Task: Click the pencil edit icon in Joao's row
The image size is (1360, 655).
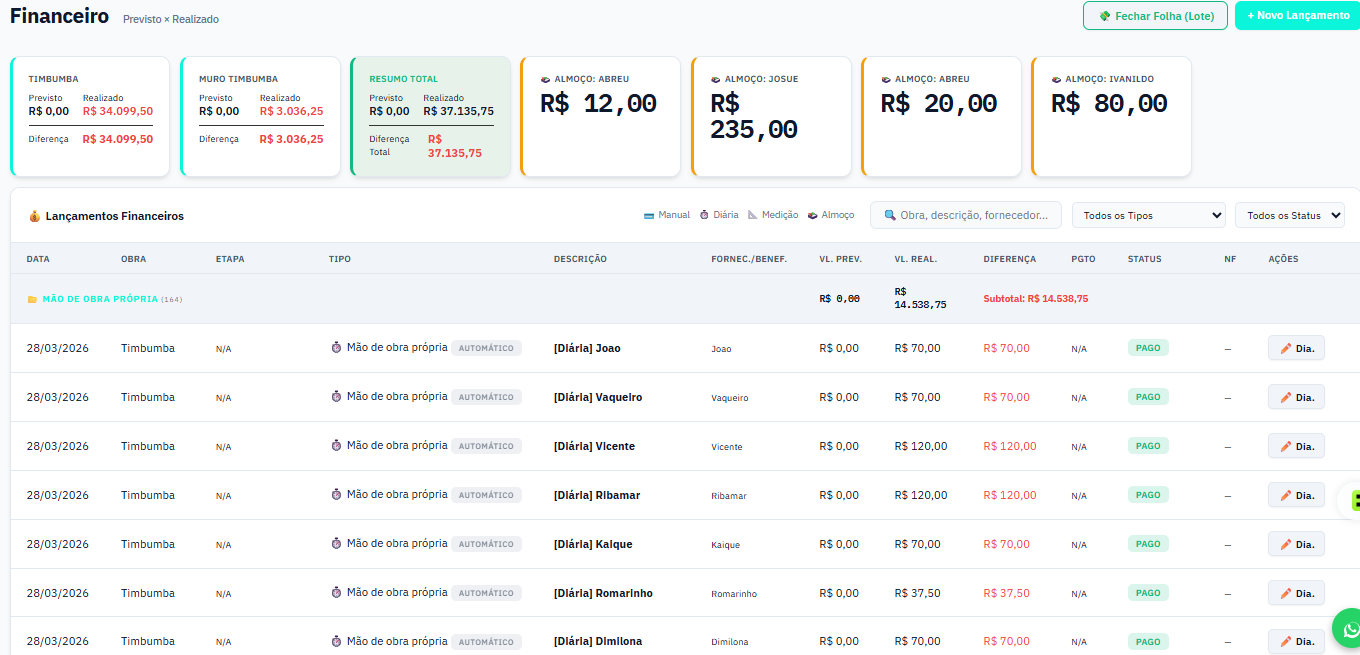Action: pos(1286,348)
